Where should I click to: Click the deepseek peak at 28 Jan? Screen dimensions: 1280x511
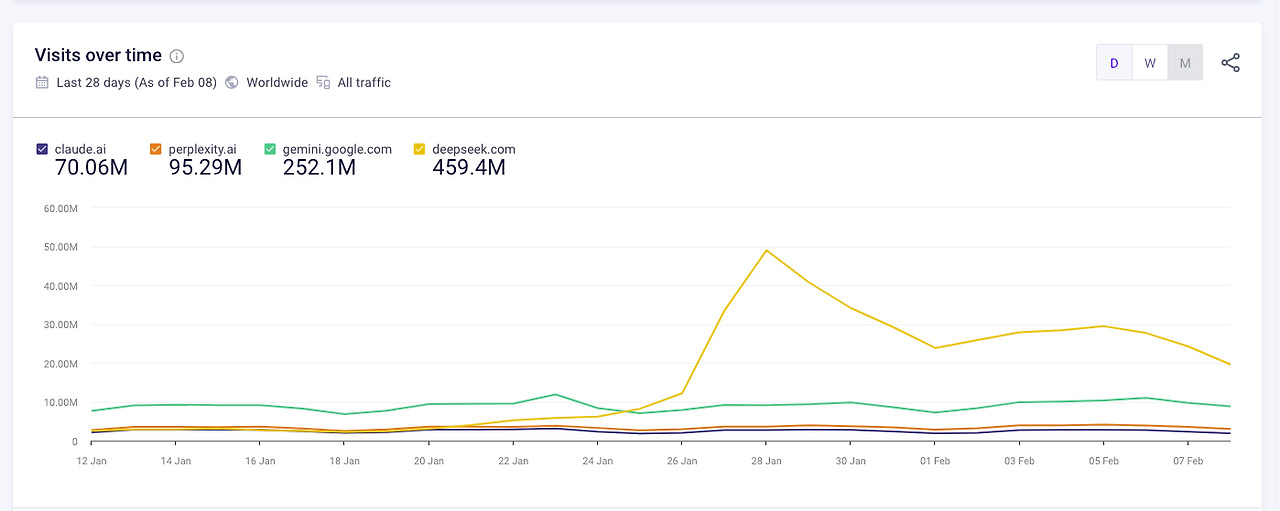[766, 250]
